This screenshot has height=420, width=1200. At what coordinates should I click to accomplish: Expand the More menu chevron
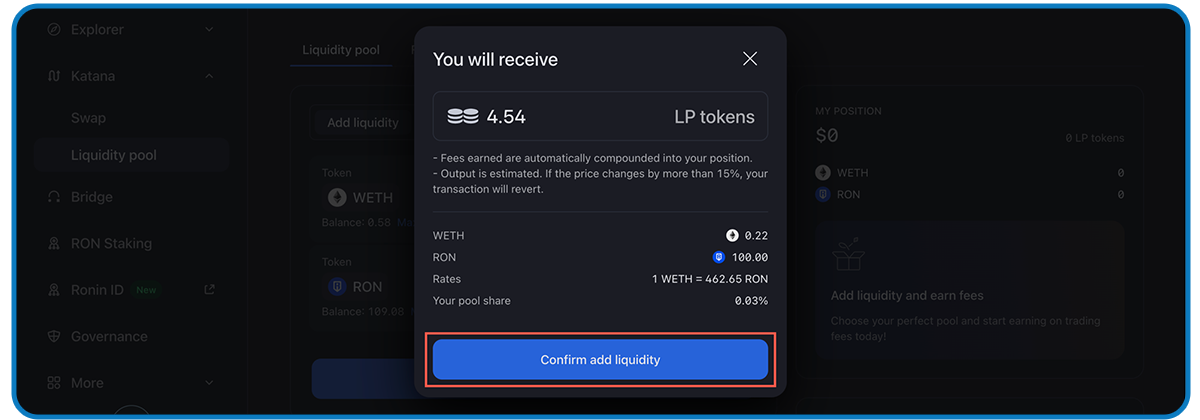pos(209,383)
